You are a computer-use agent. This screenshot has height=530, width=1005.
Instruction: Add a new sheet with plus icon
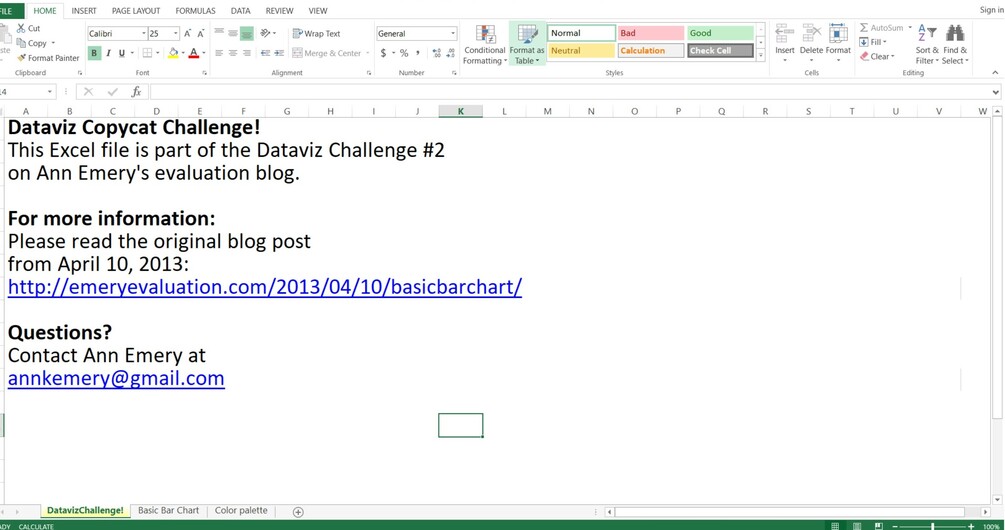298,511
